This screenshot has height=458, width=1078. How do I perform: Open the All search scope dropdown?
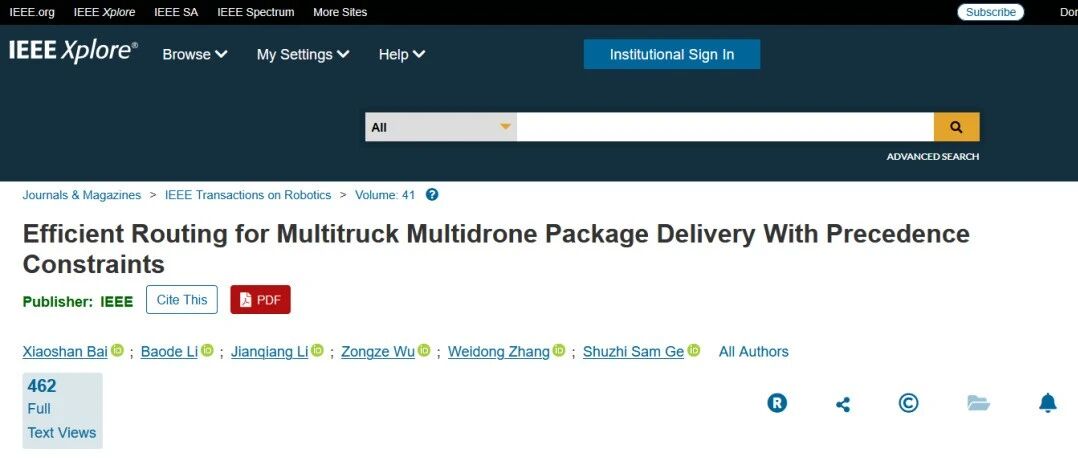click(441, 127)
